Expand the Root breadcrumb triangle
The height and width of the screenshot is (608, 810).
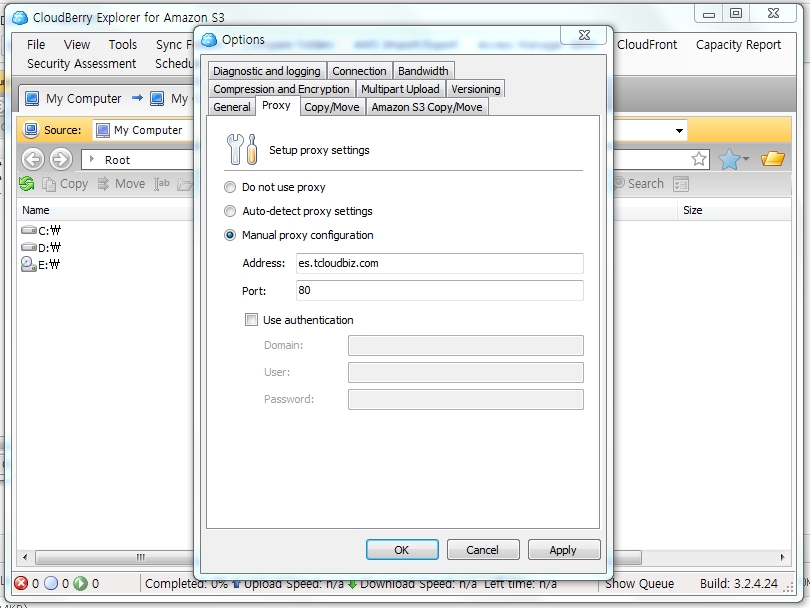click(x=91, y=159)
